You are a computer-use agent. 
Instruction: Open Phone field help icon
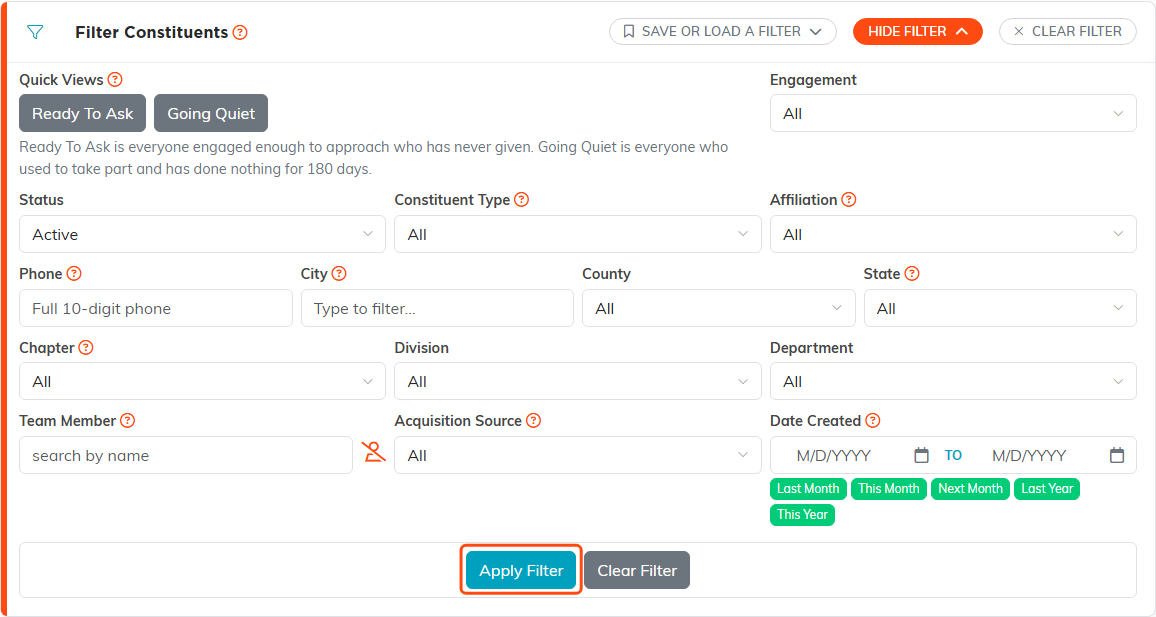click(74, 273)
